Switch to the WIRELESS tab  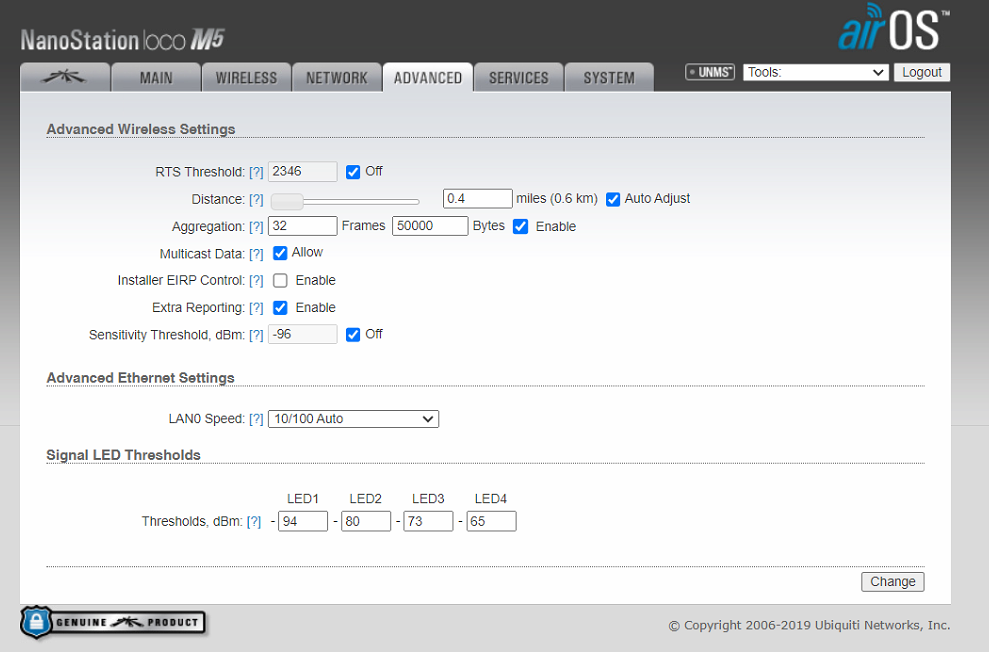tap(247, 78)
